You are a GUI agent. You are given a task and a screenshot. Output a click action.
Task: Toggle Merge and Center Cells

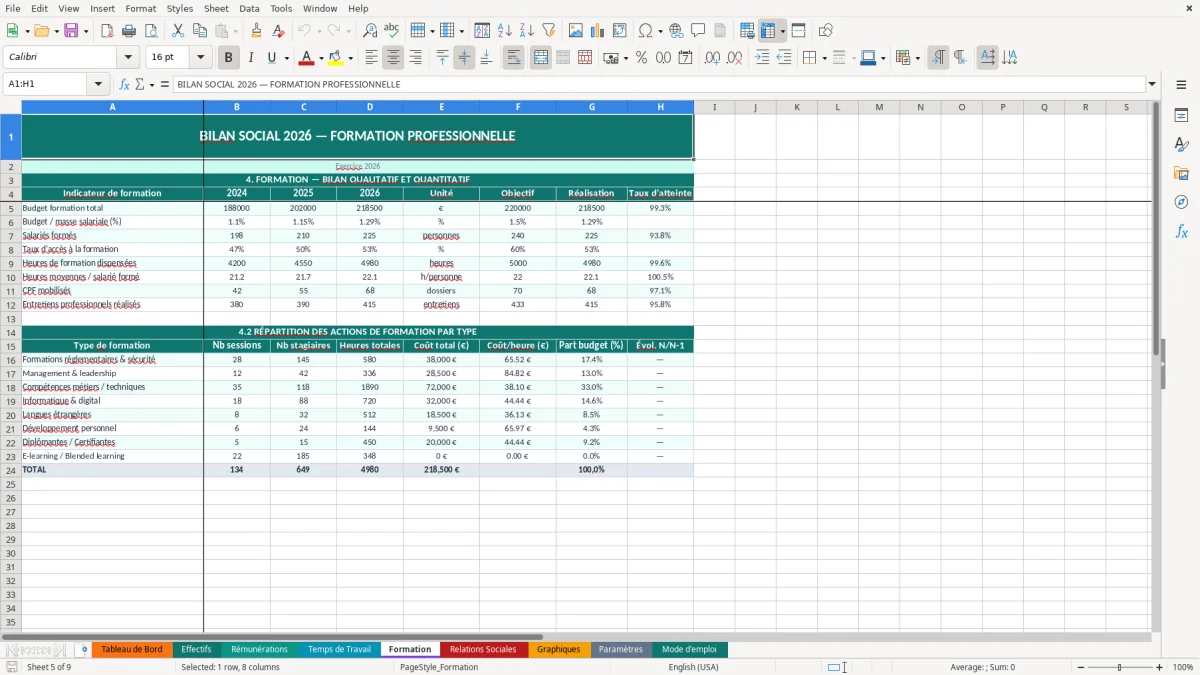[x=541, y=58]
